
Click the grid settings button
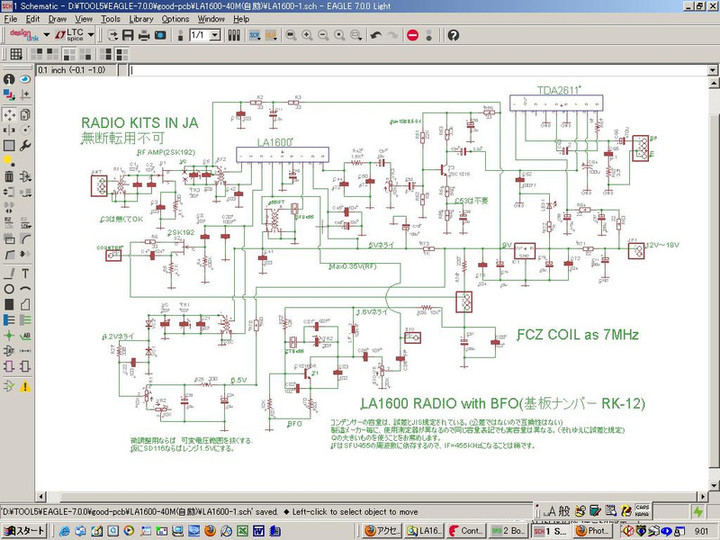[x=15, y=53]
